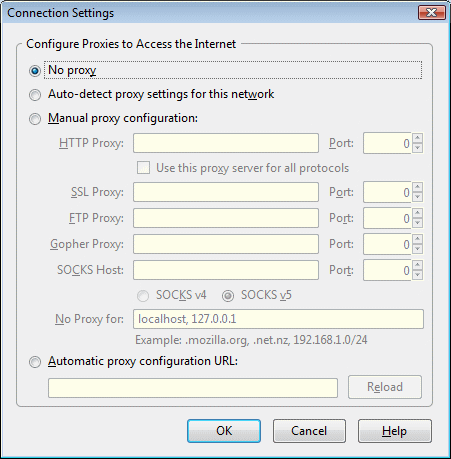The image size is (451, 459).
Task: Select Automatic proxy configuration URL option
Action: tap(35, 362)
